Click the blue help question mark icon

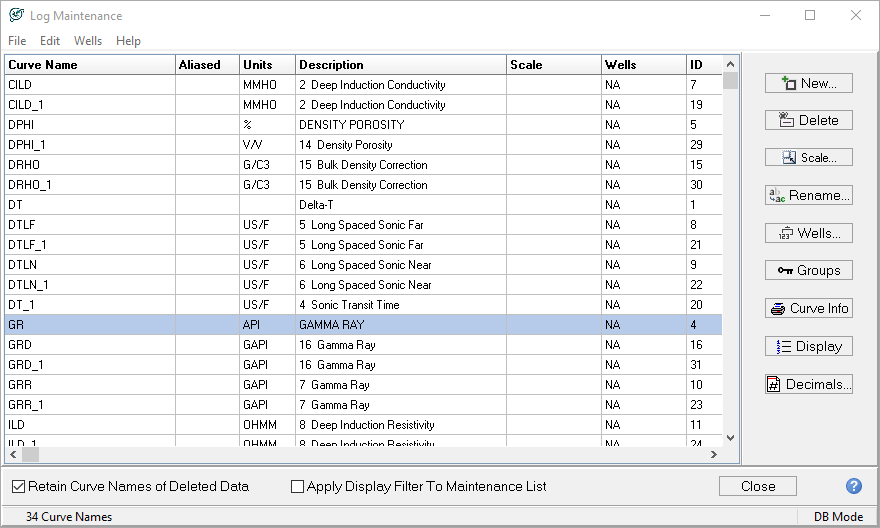853,486
